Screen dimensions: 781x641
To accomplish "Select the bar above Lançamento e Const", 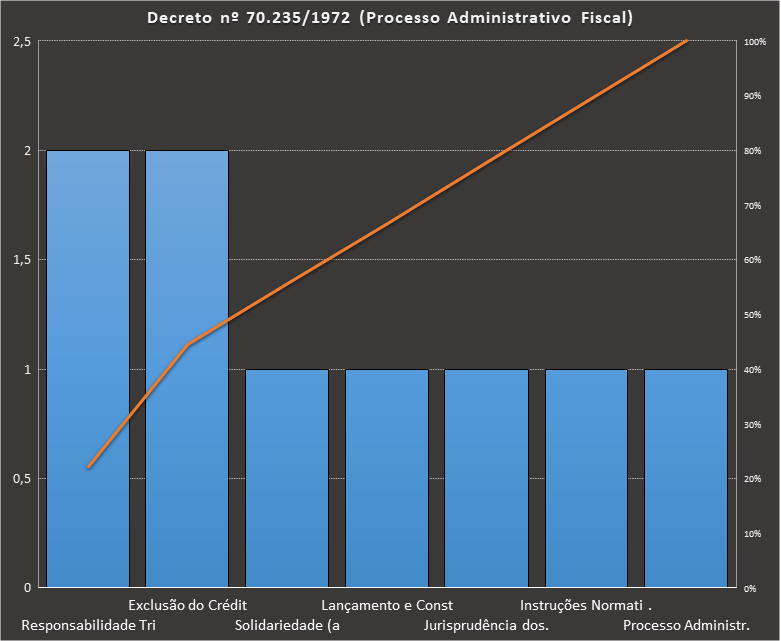I will pos(387,480).
